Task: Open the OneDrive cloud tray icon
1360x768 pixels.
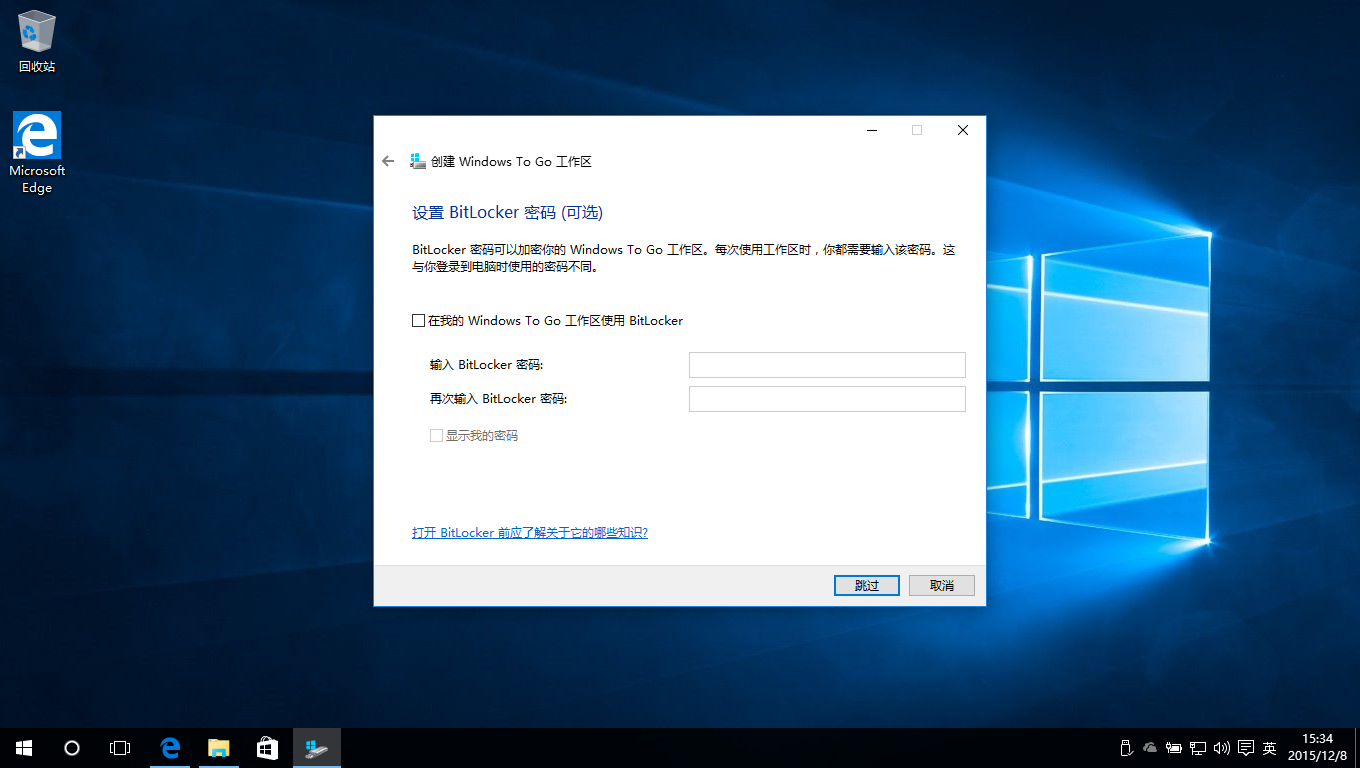Action: [1150, 748]
